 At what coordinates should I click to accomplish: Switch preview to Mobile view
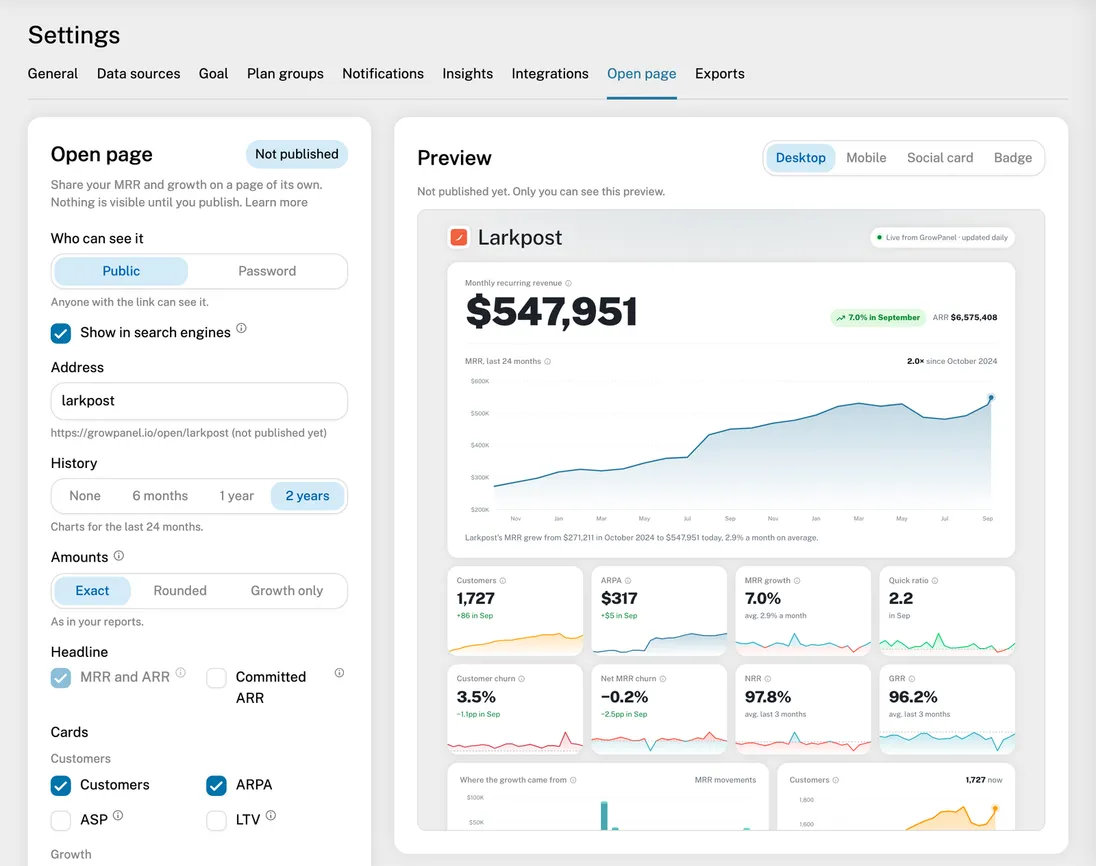click(x=866, y=158)
